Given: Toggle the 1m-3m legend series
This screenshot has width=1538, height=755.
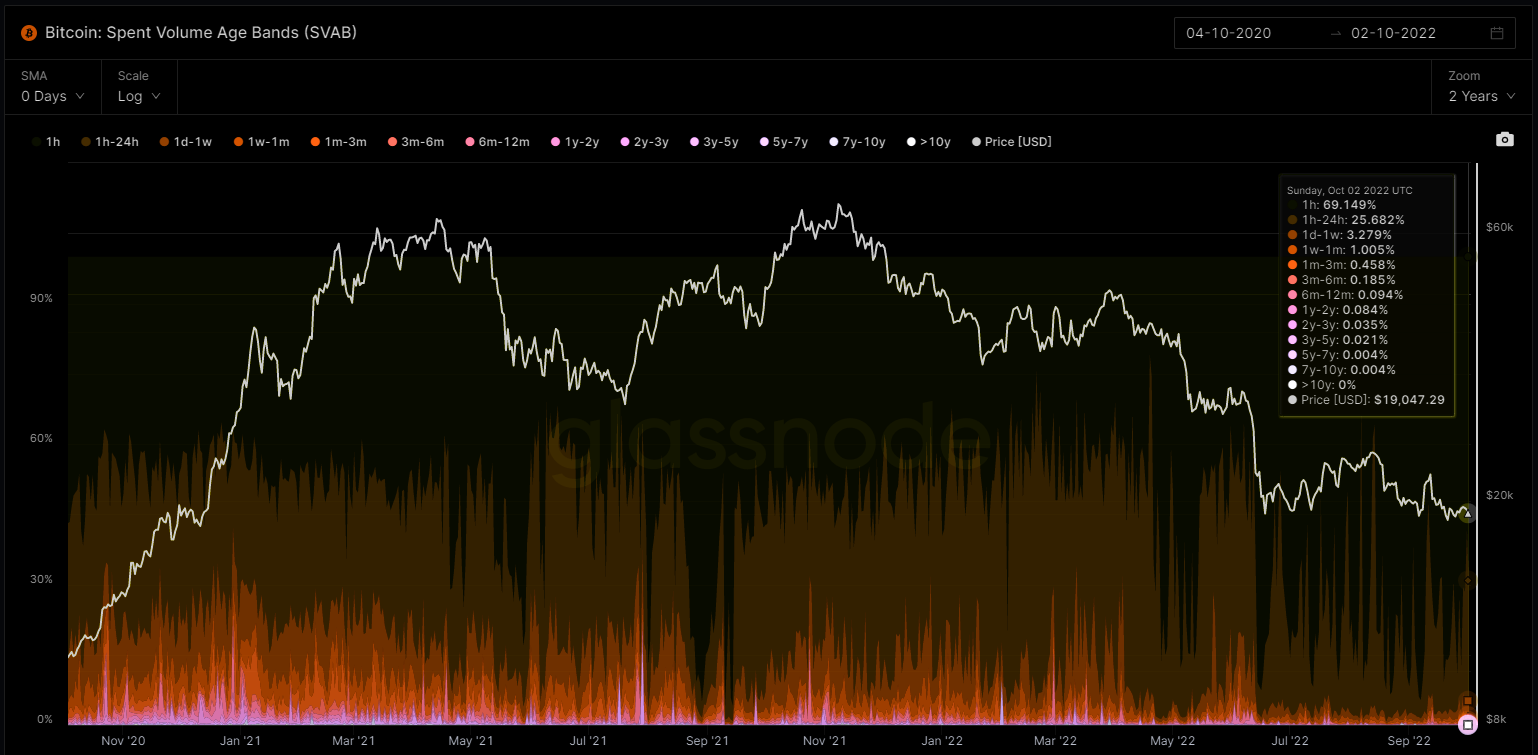Looking at the screenshot, I should pos(337,142).
